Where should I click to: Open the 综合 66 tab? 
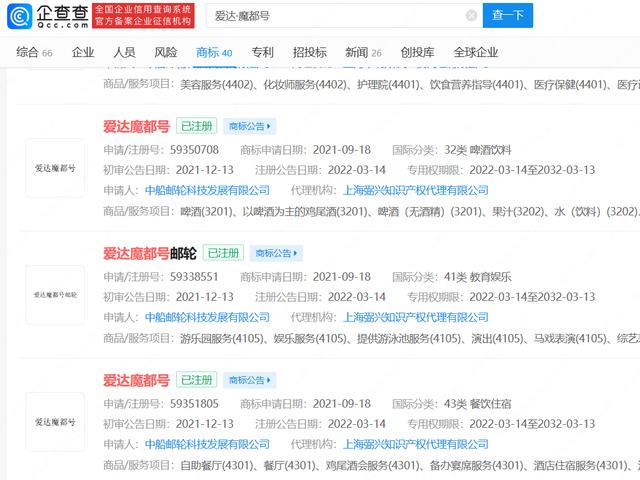34,52
